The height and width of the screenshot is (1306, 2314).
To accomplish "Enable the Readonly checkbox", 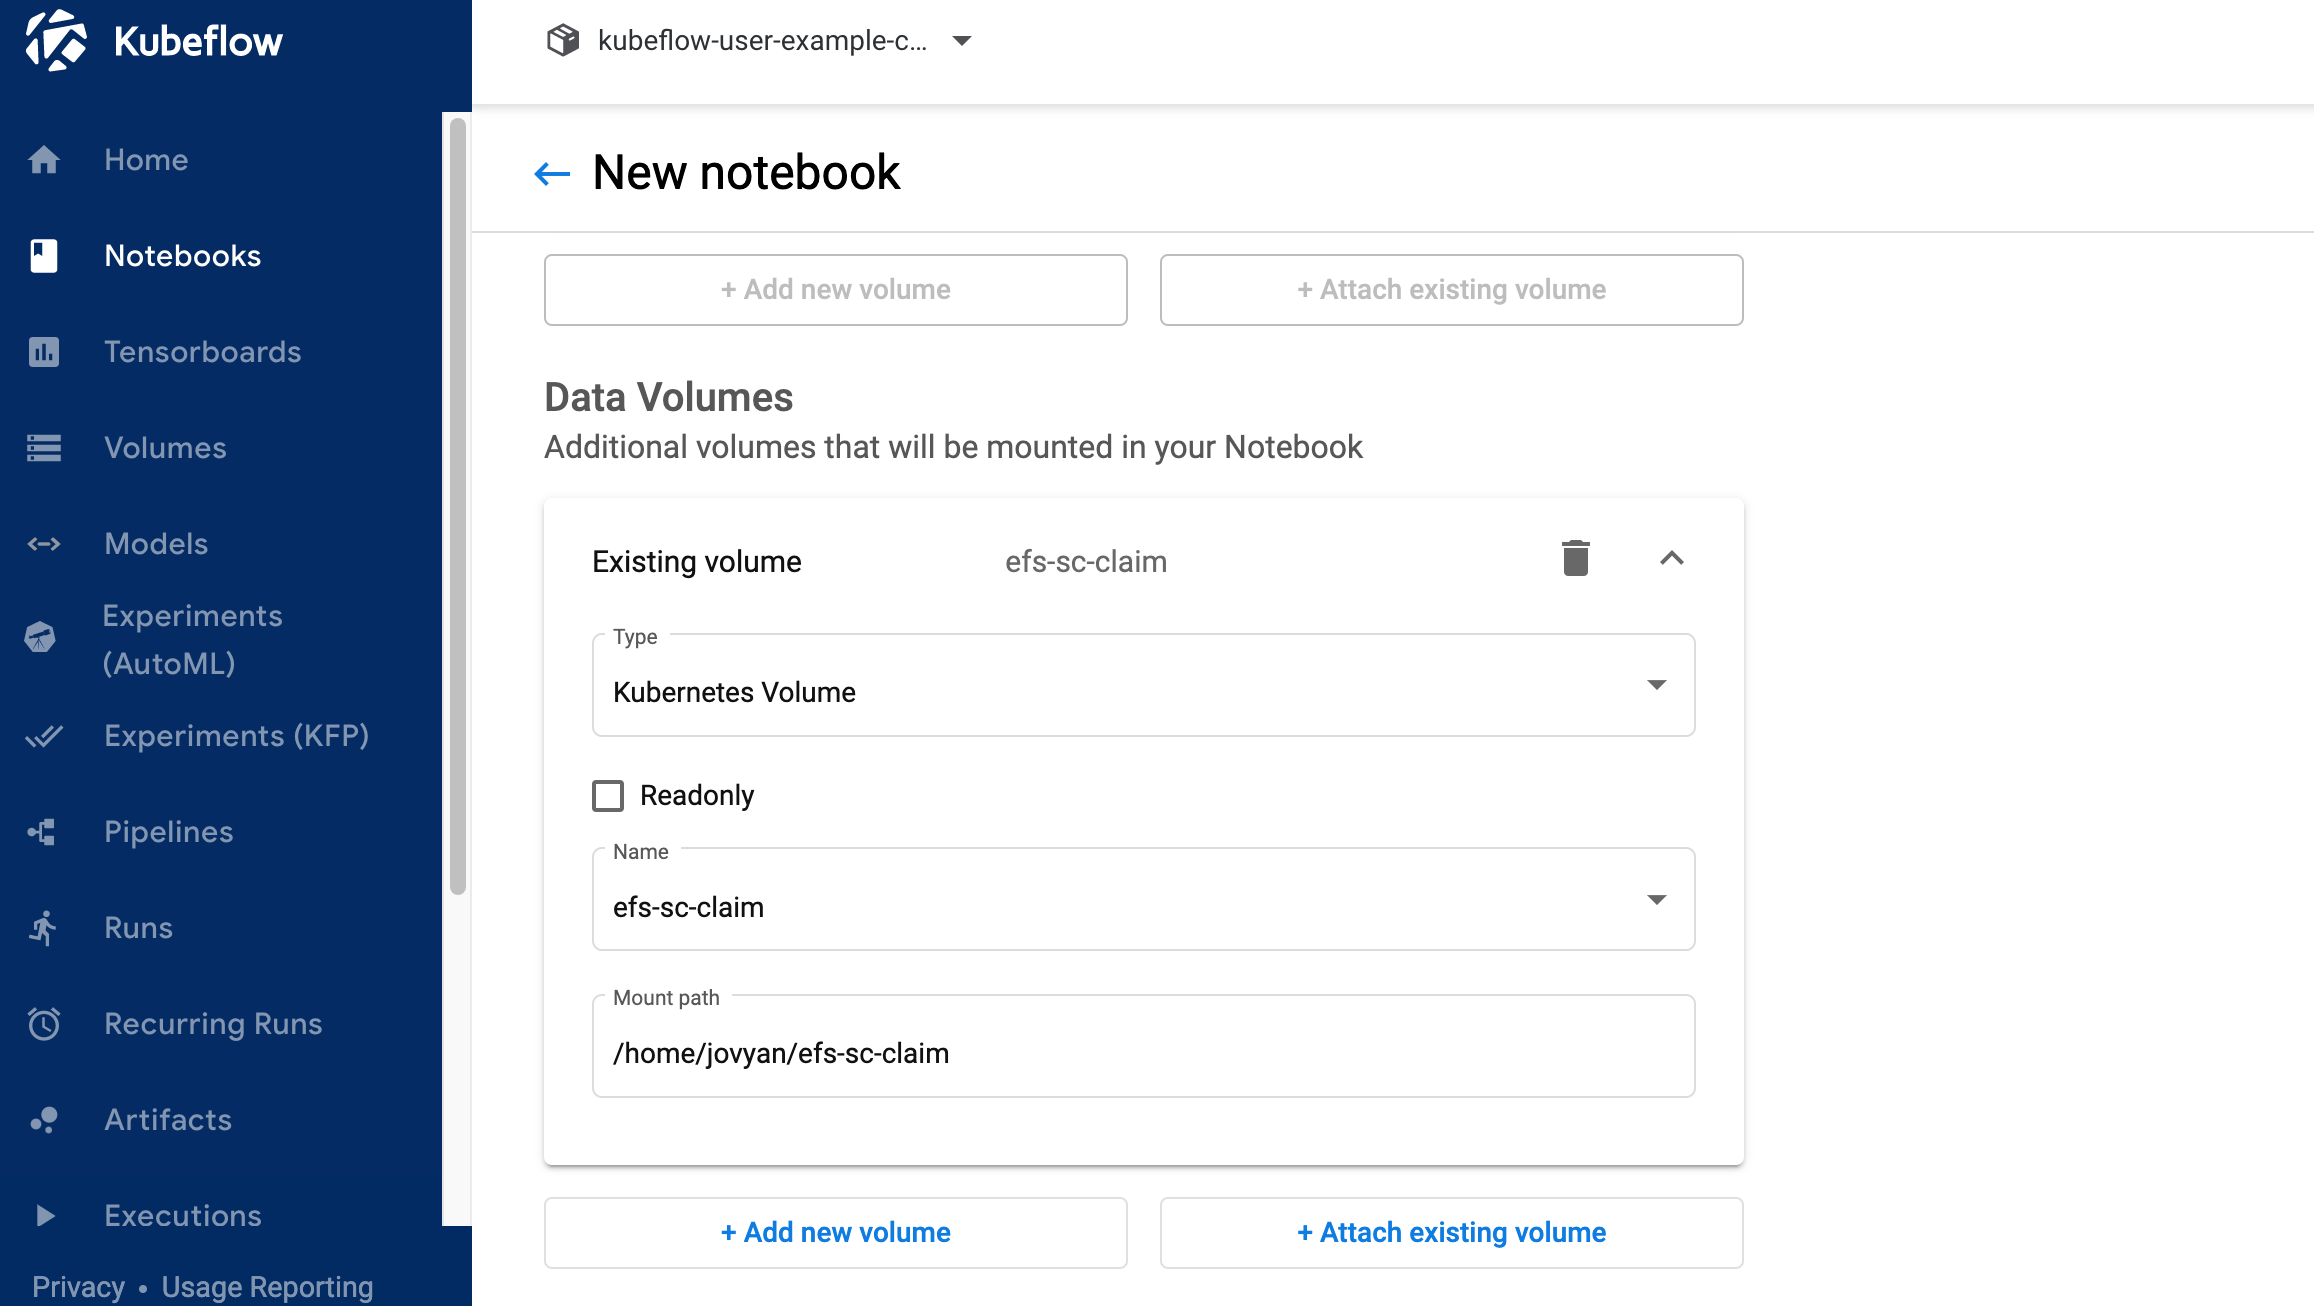I will pyautogui.click(x=608, y=796).
